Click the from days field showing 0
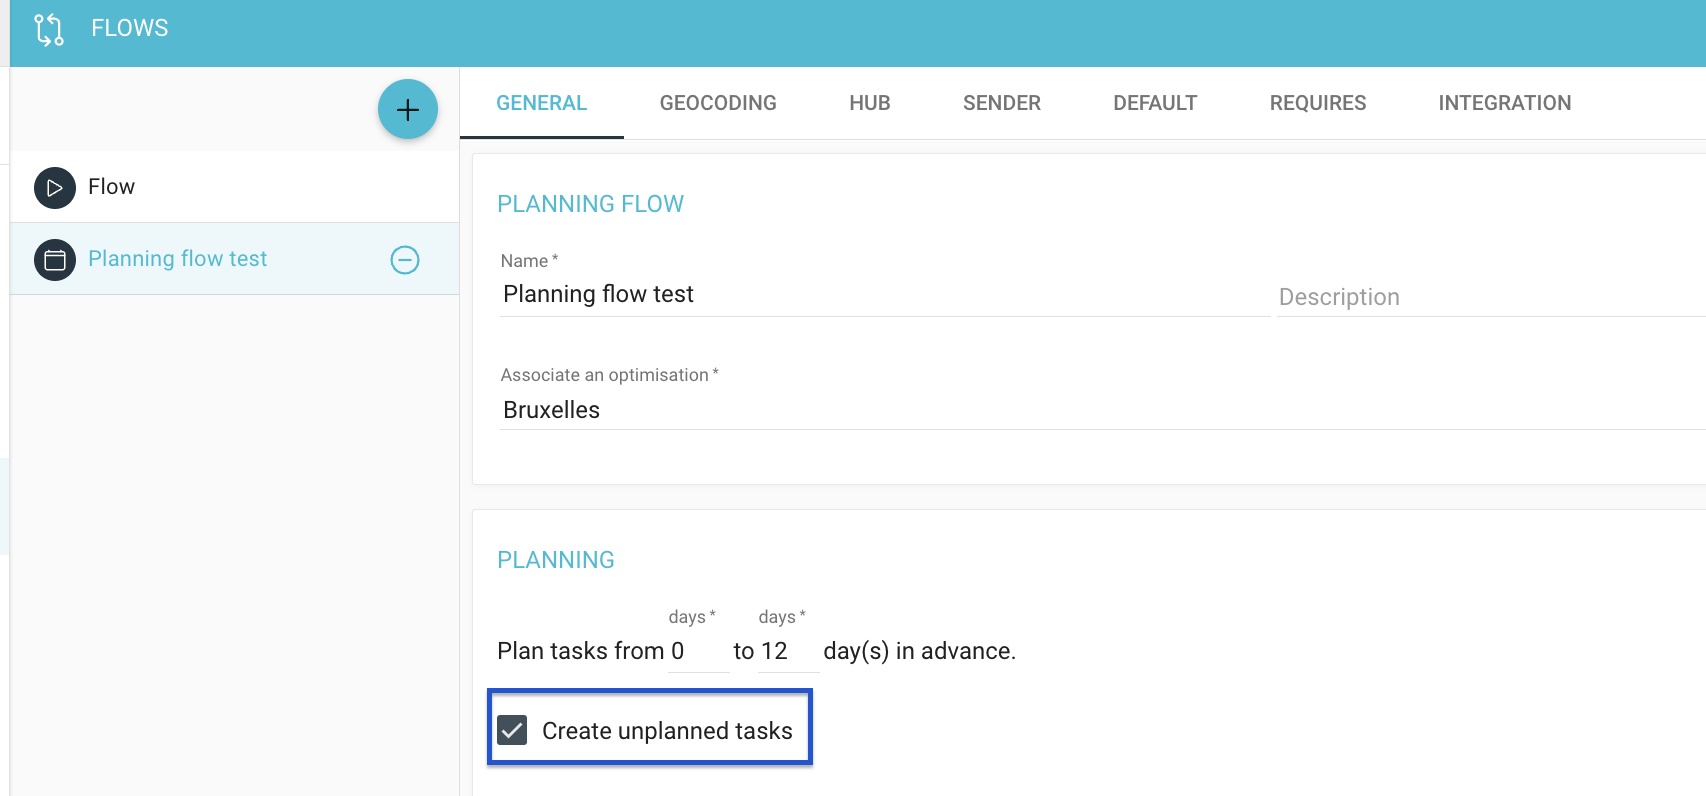Image resolution: width=1706 pixels, height=796 pixels. click(698, 651)
